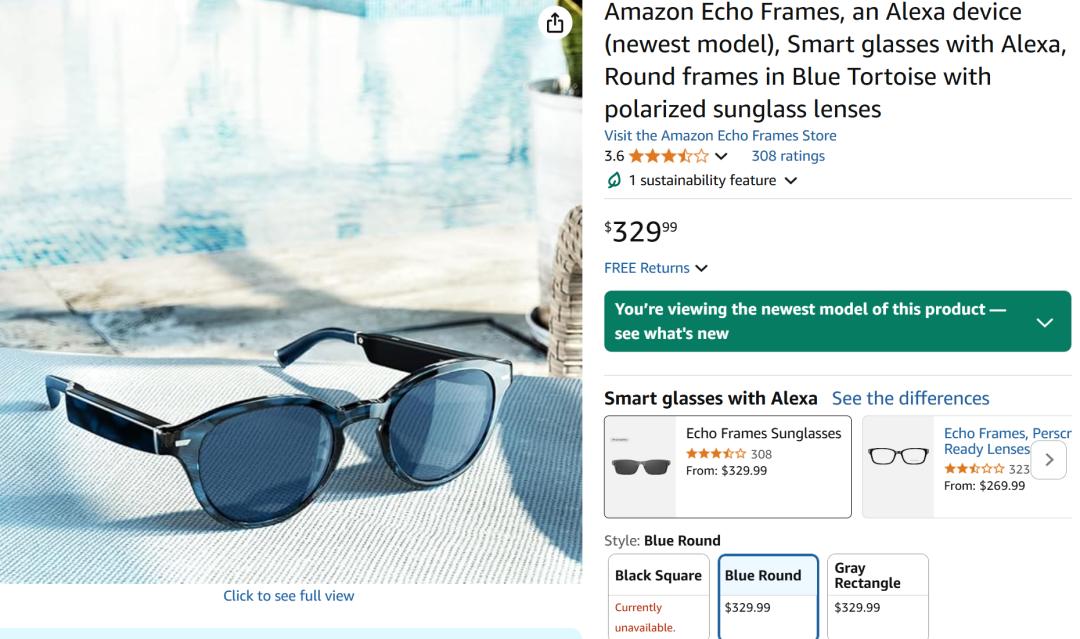Image resolution: width=1080 pixels, height=639 pixels.
Task: Click the star rating icons near 3.6
Action: [x=669, y=156]
